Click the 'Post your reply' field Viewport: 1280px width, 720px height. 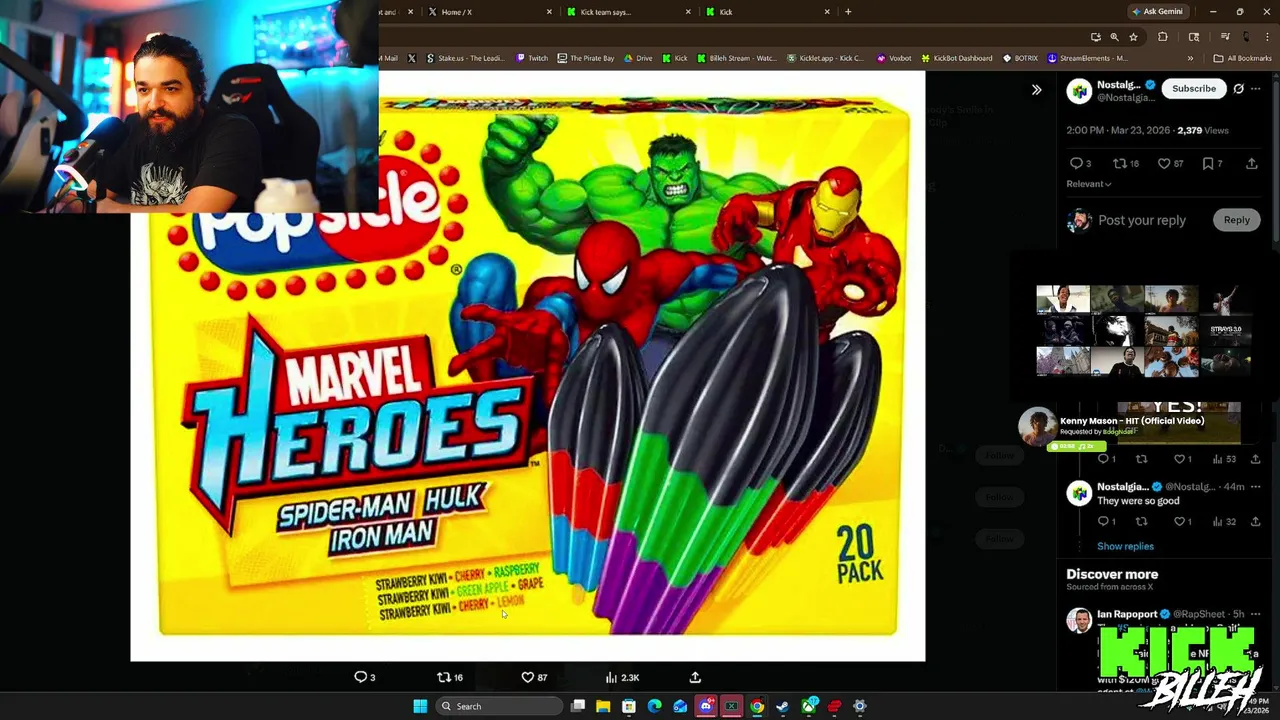pos(1142,220)
